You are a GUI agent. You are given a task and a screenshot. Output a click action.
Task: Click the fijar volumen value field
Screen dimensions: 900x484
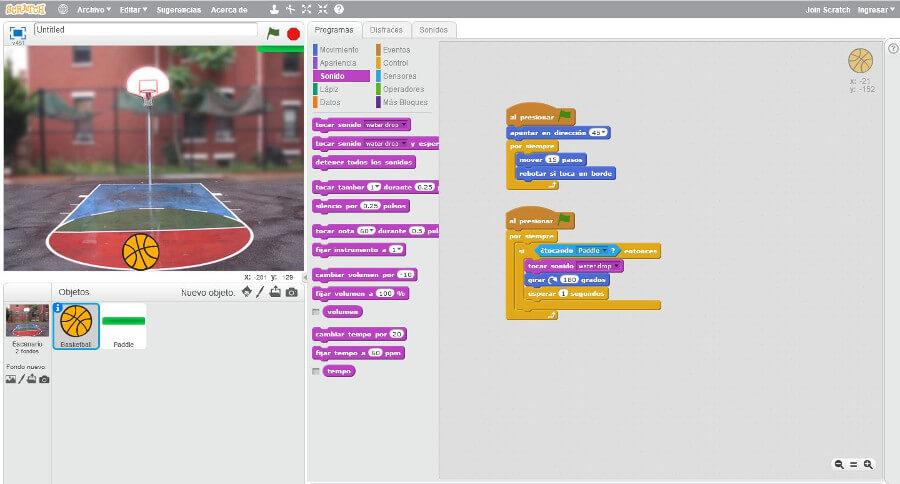(x=385, y=293)
